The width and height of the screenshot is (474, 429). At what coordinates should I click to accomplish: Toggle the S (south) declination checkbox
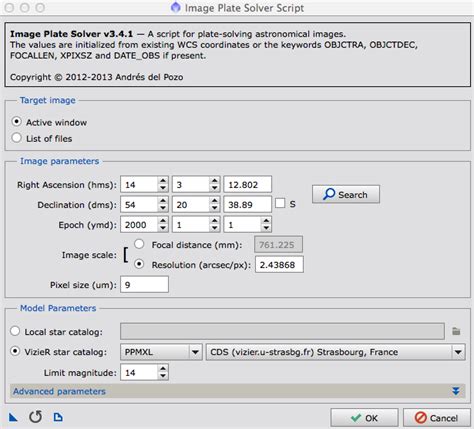click(280, 203)
